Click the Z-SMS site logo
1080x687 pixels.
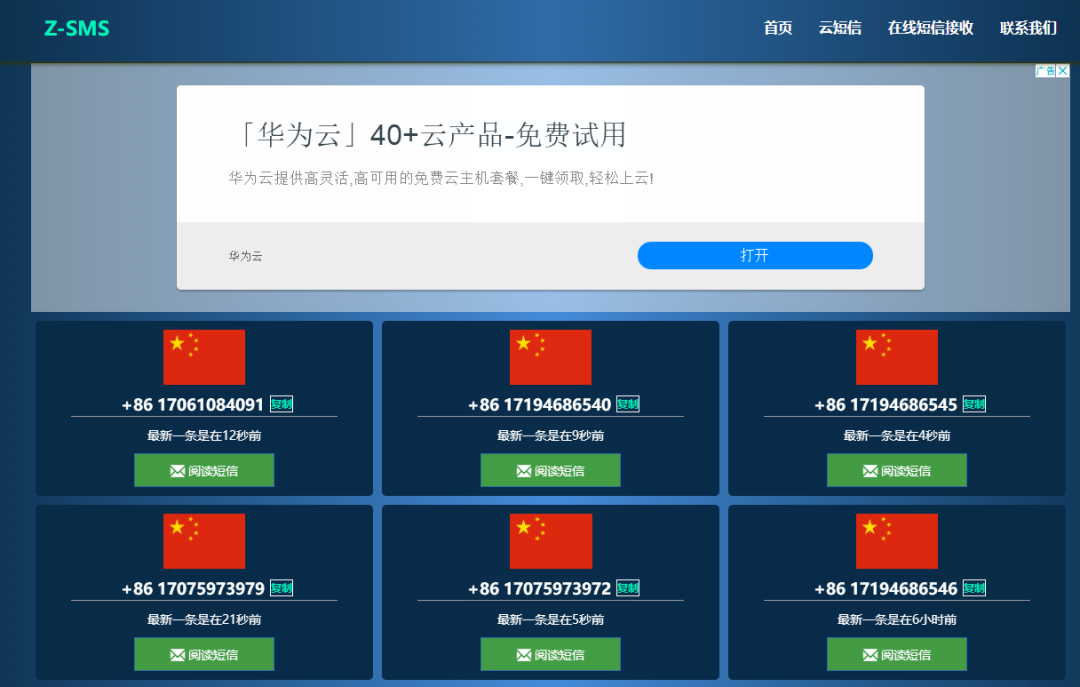[76, 28]
